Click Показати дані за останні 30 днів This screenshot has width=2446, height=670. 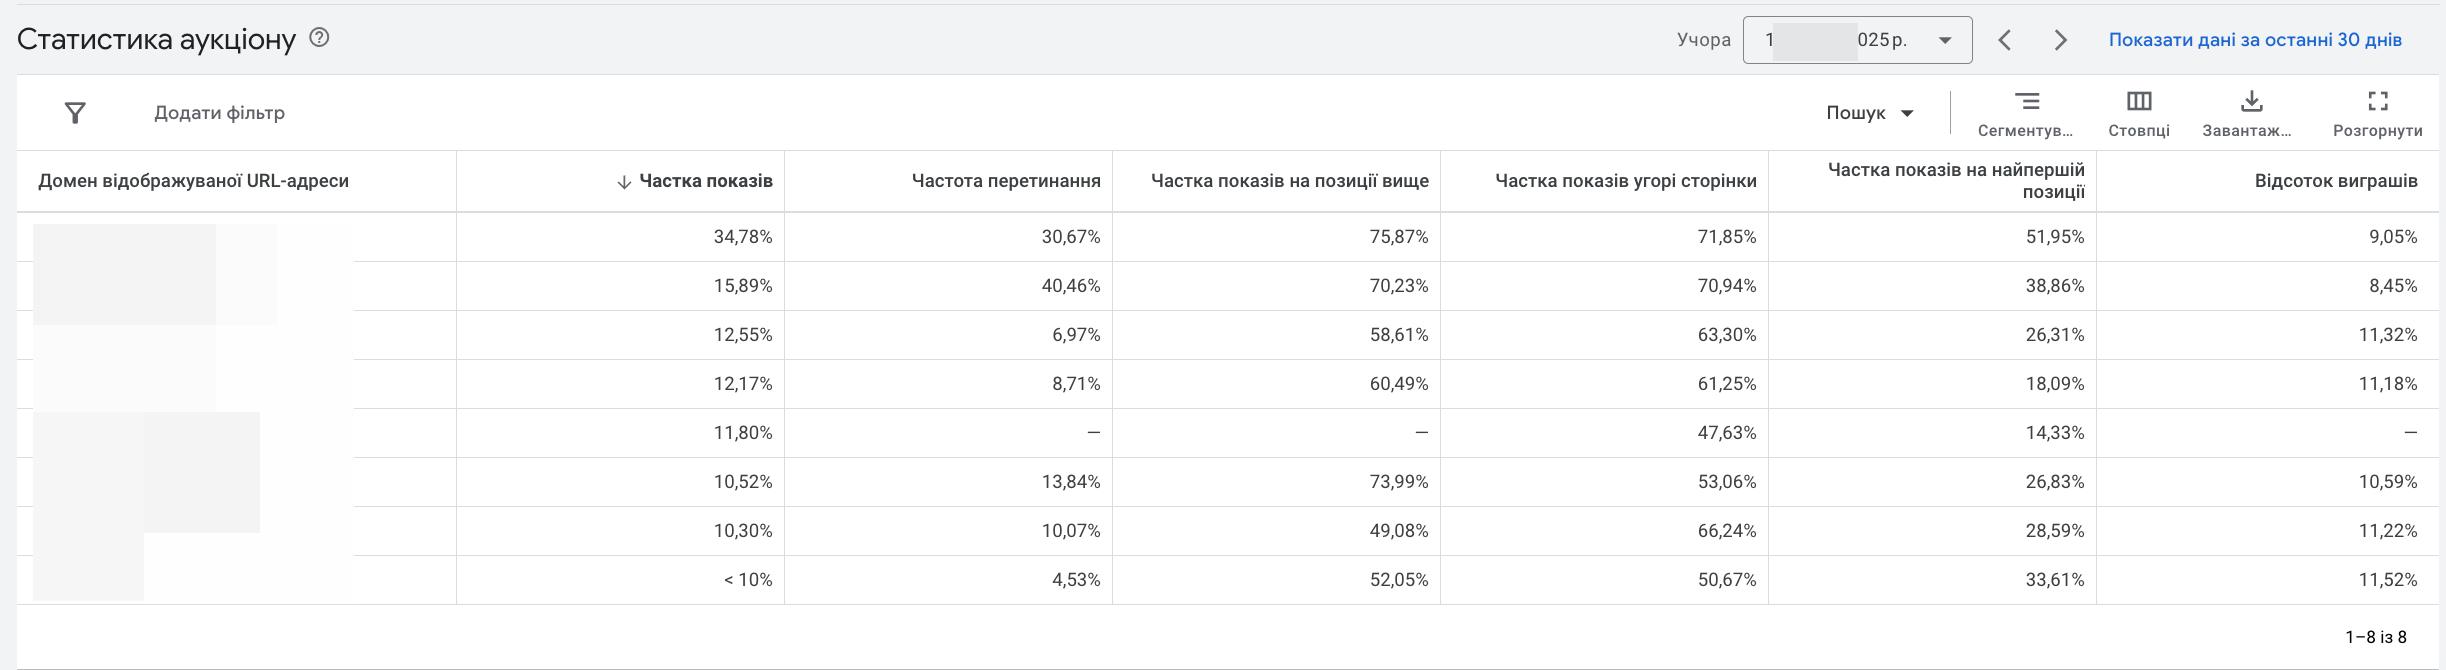(2255, 40)
